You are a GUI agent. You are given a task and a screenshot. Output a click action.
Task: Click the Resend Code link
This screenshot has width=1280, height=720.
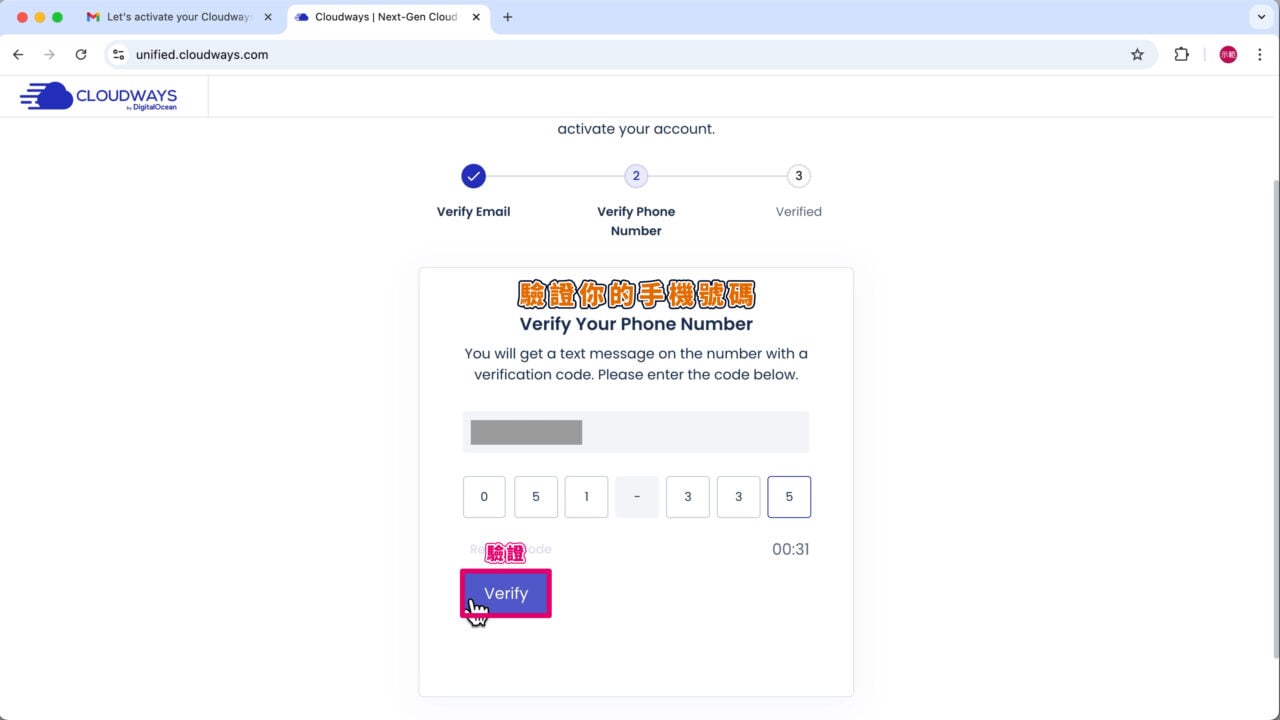(510, 549)
